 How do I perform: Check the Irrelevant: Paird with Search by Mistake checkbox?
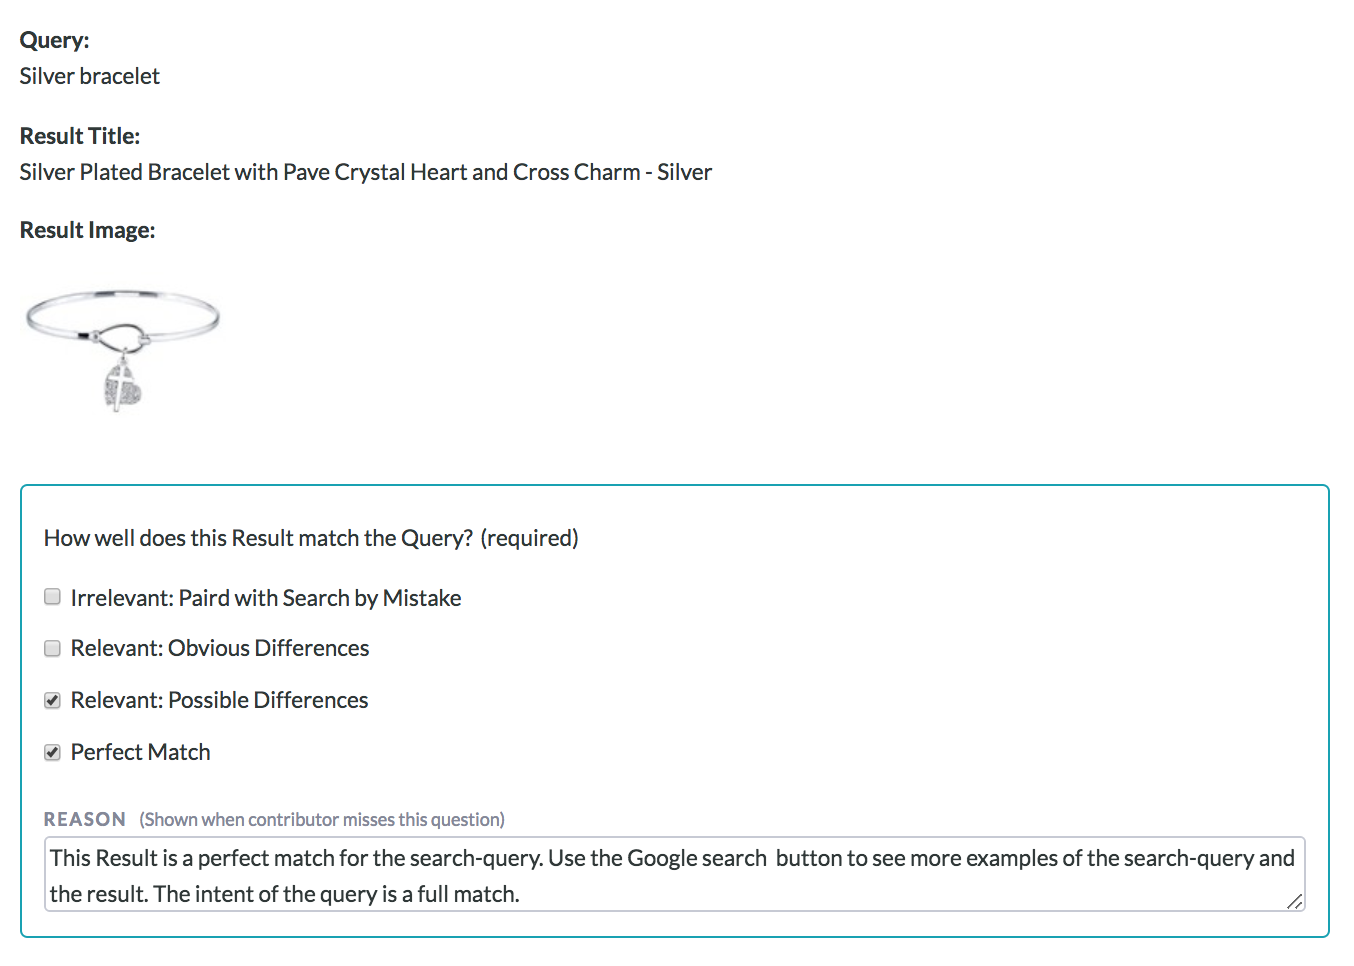(x=53, y=597)
